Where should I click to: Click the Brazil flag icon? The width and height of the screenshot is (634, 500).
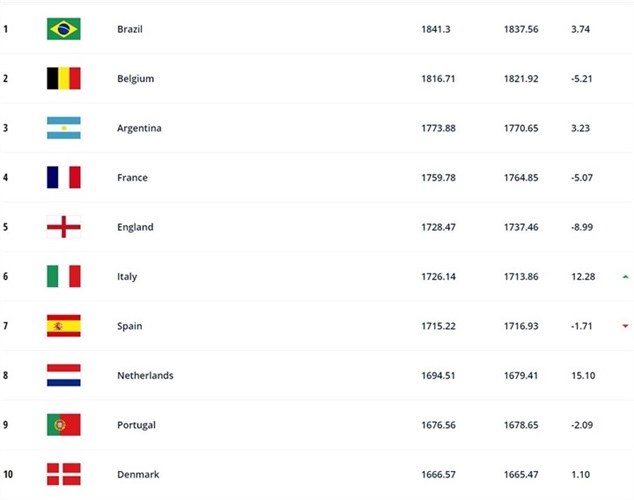click(63, 29)
